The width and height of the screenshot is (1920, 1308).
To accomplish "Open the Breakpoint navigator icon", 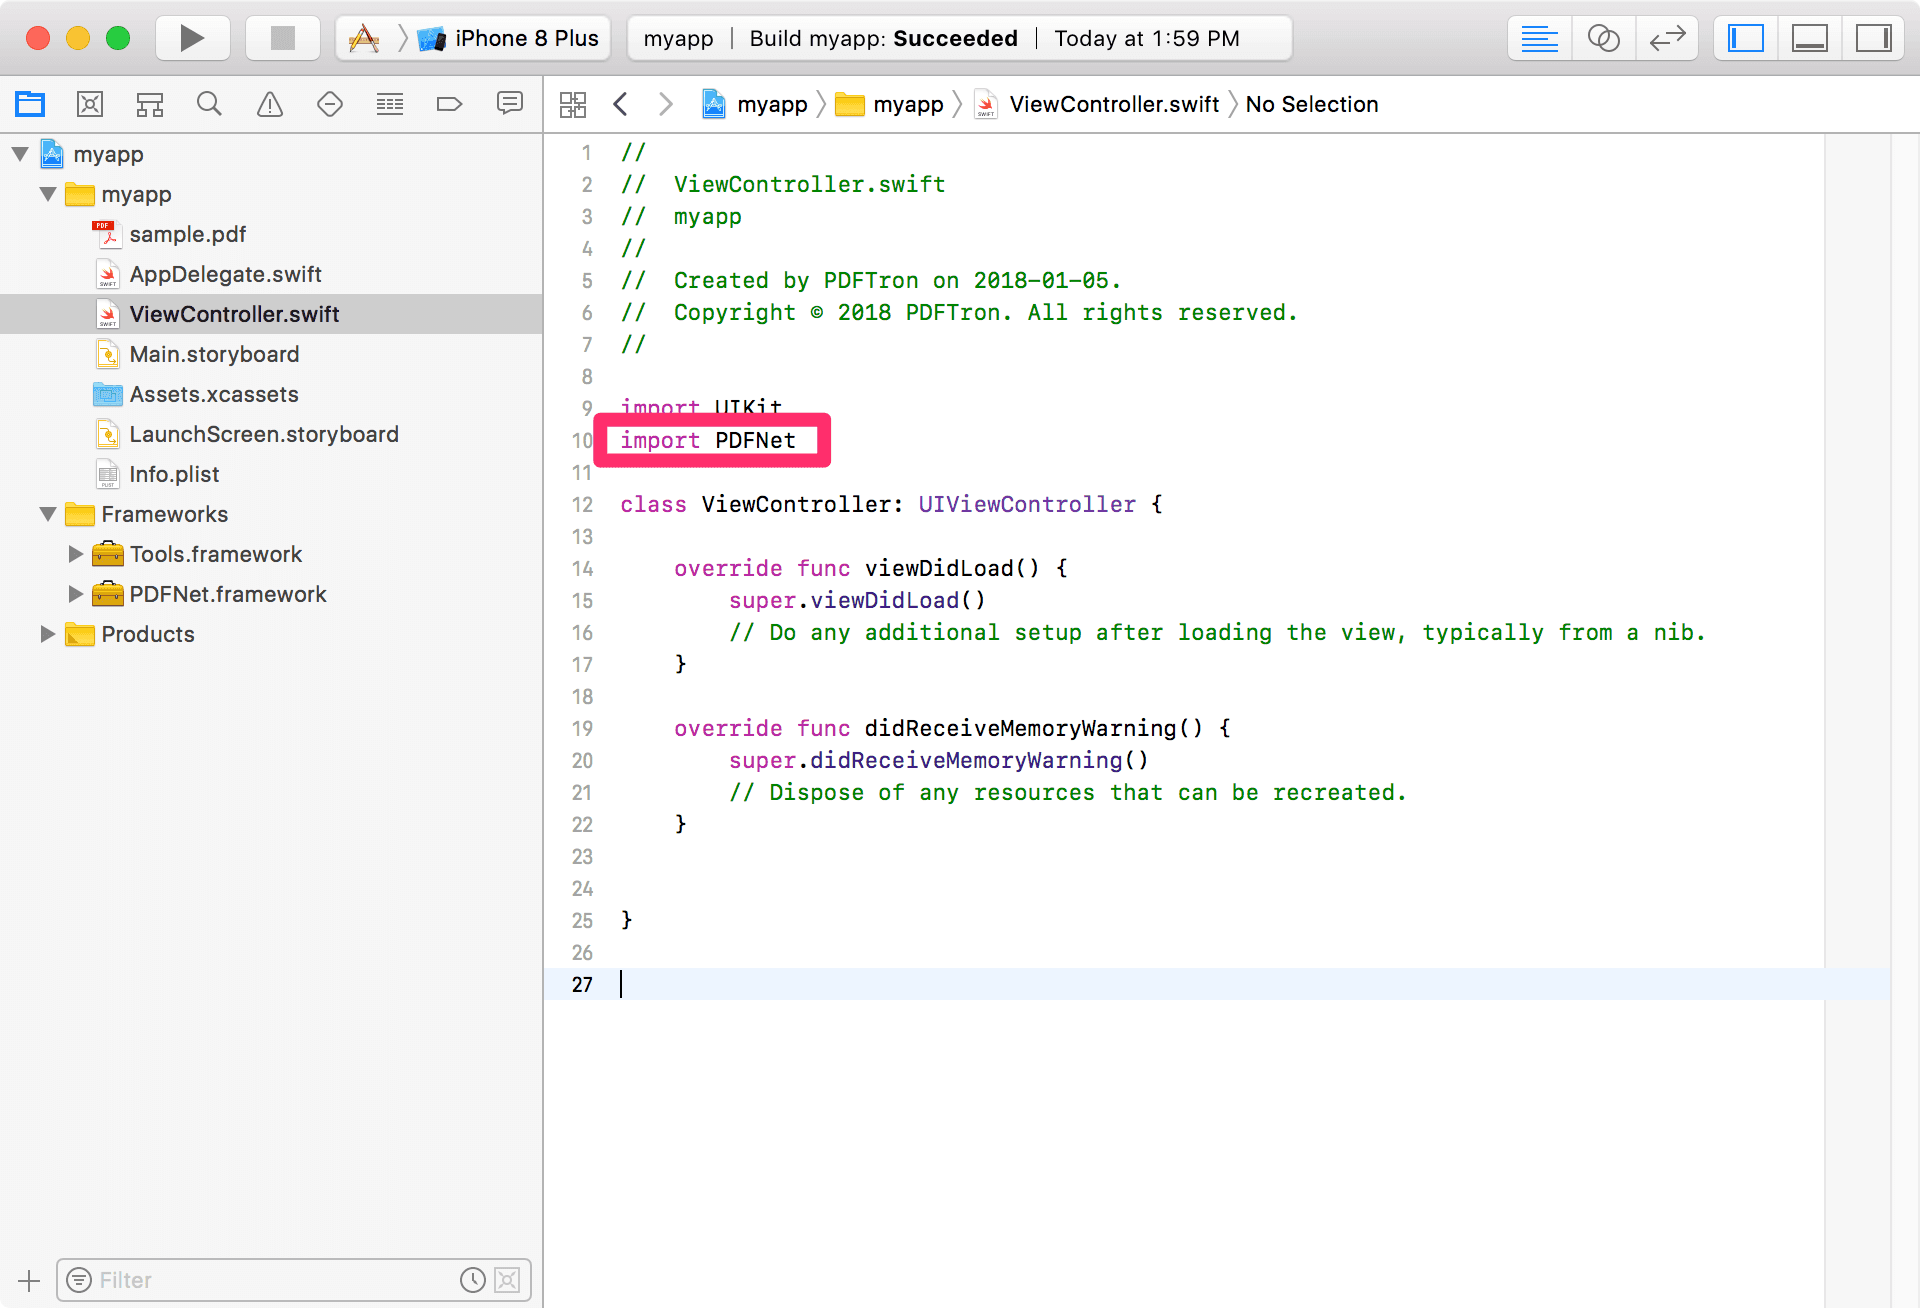I will pos(450,104).
